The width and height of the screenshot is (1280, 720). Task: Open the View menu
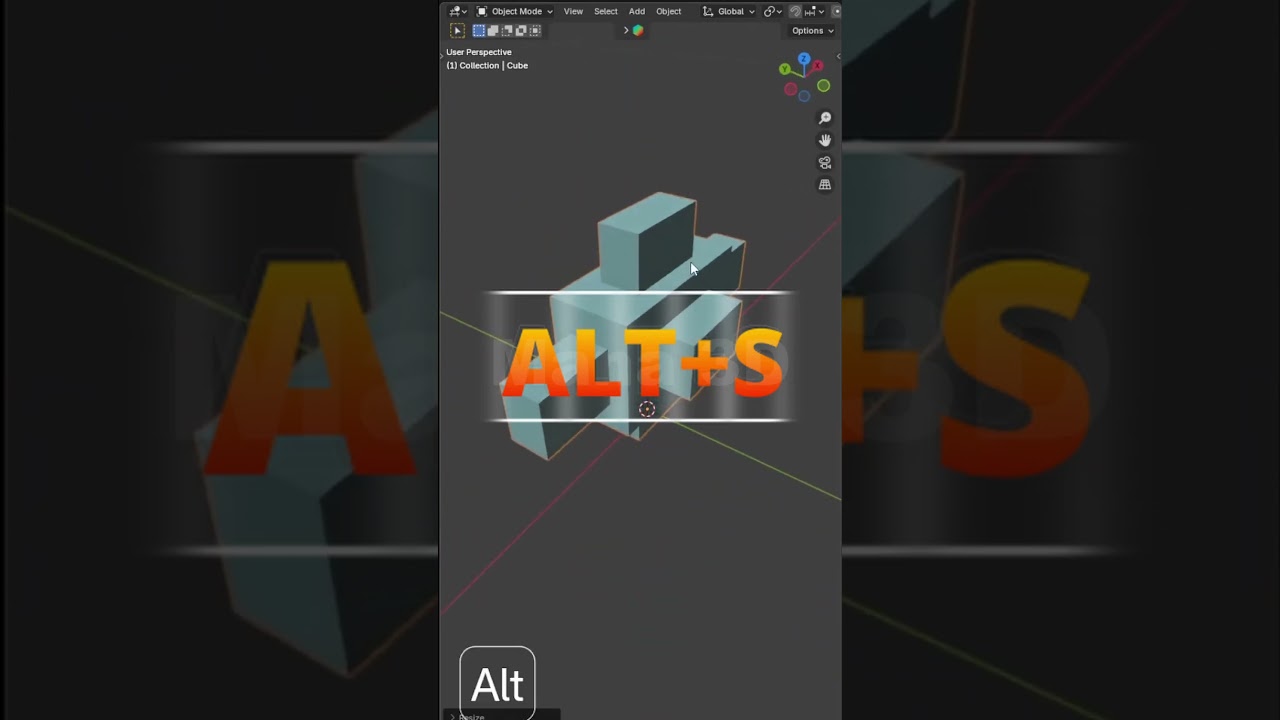click(573, 12)
